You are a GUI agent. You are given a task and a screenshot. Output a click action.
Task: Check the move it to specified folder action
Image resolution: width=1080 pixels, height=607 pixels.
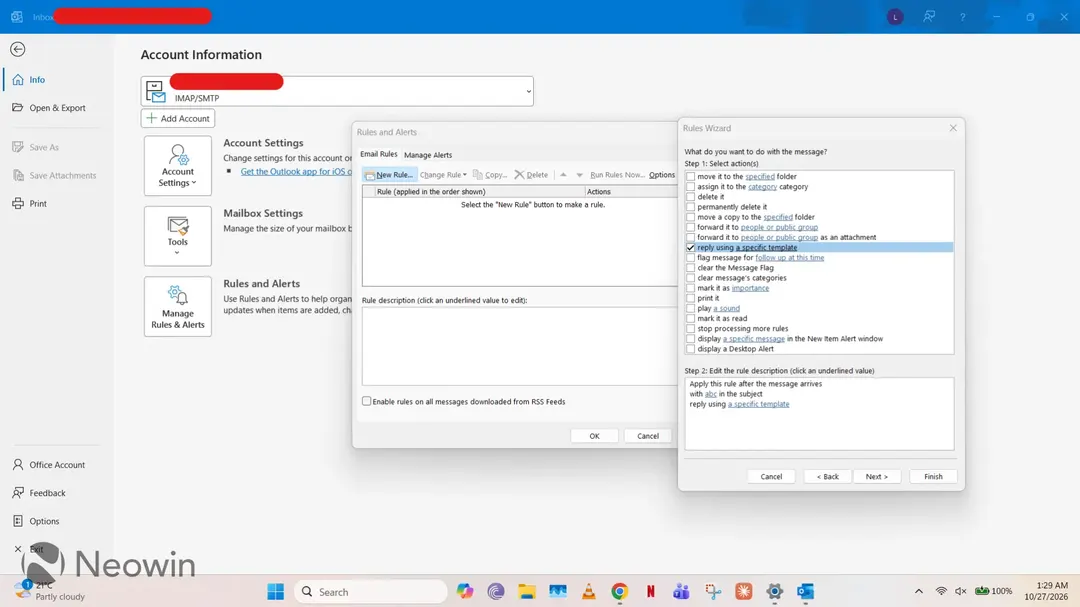click(x=690, y=176)
